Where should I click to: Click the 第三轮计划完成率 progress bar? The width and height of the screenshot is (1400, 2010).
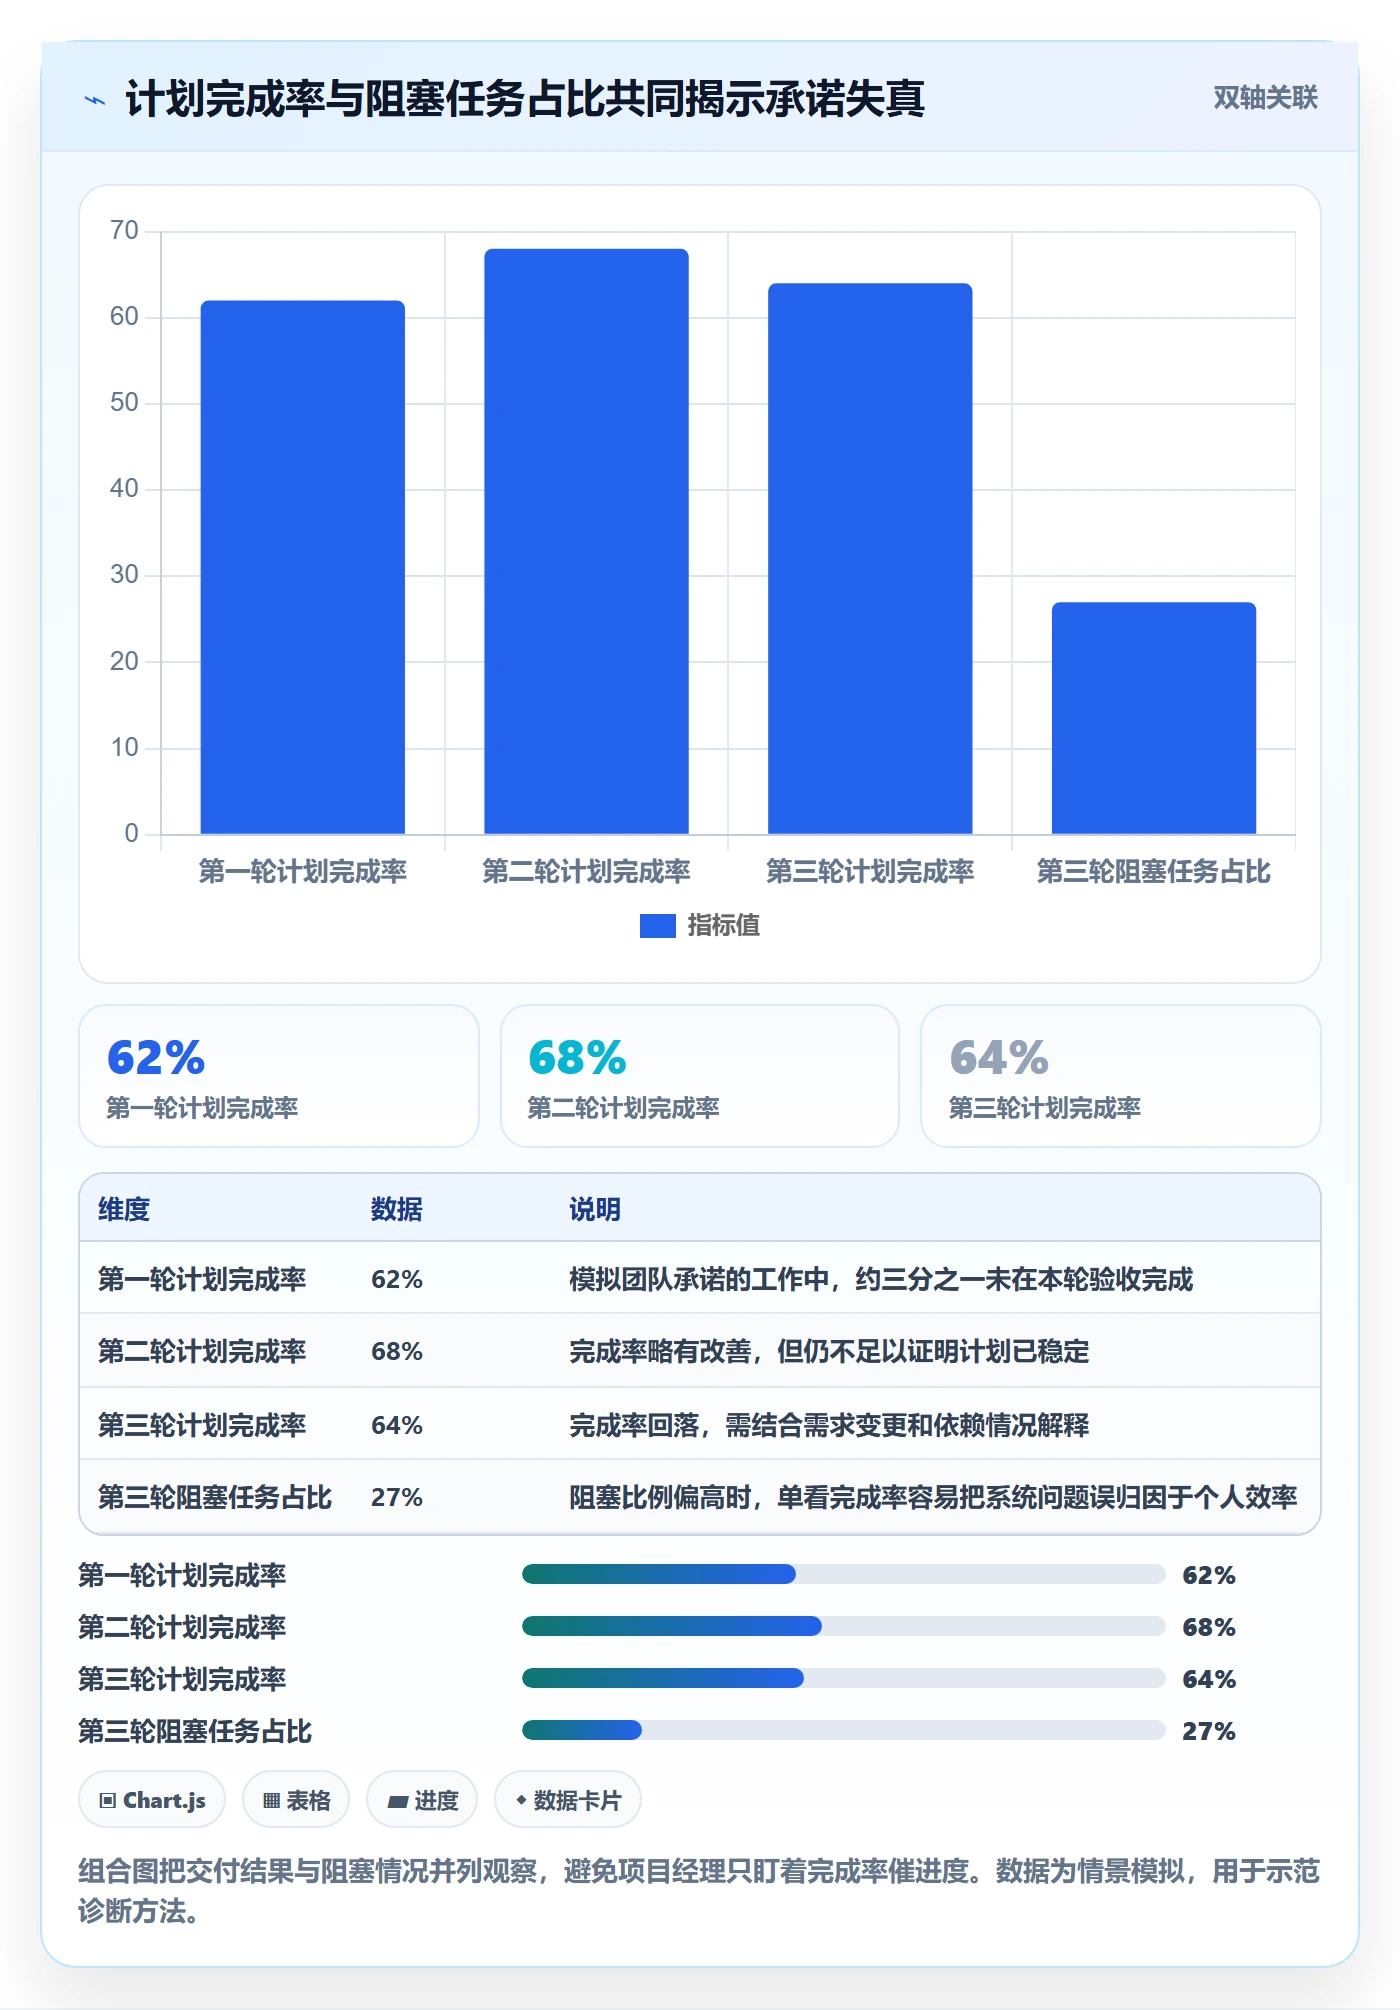point(843,1678)
